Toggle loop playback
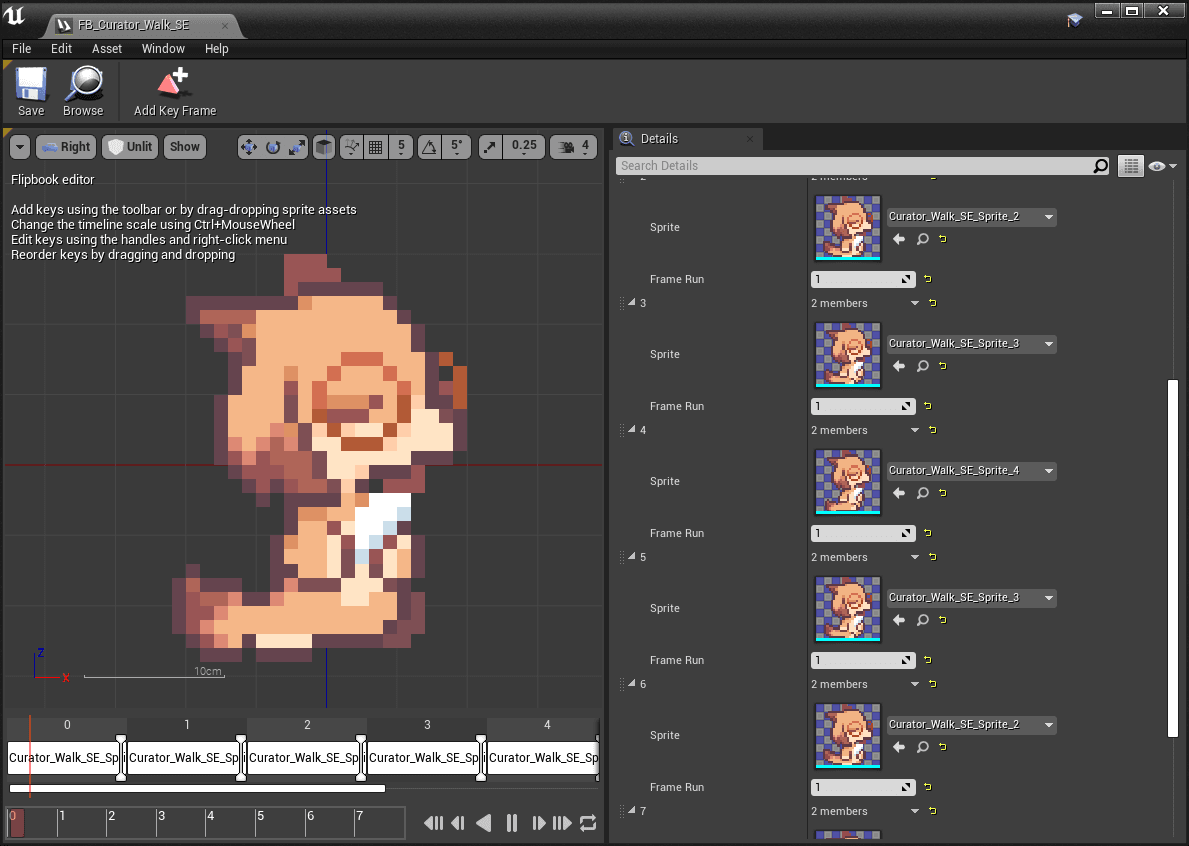The height and width of the screenshot is (846, 1189). (x=588, y=823)
